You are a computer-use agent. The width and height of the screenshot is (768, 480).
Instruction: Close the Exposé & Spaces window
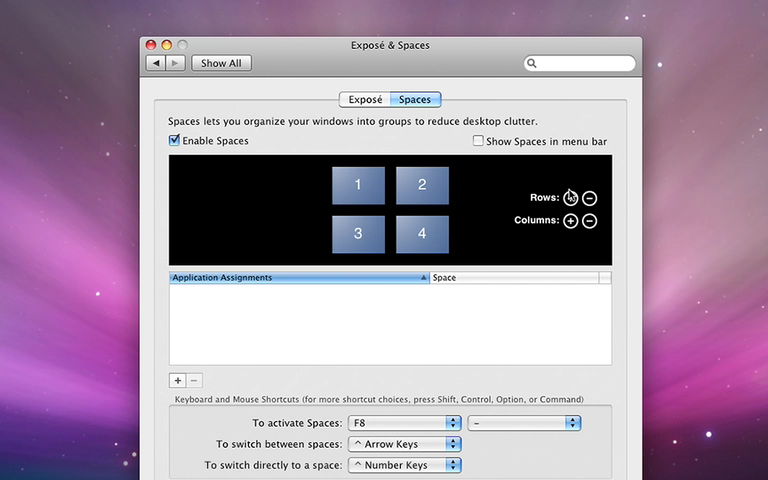coord(151,45)
